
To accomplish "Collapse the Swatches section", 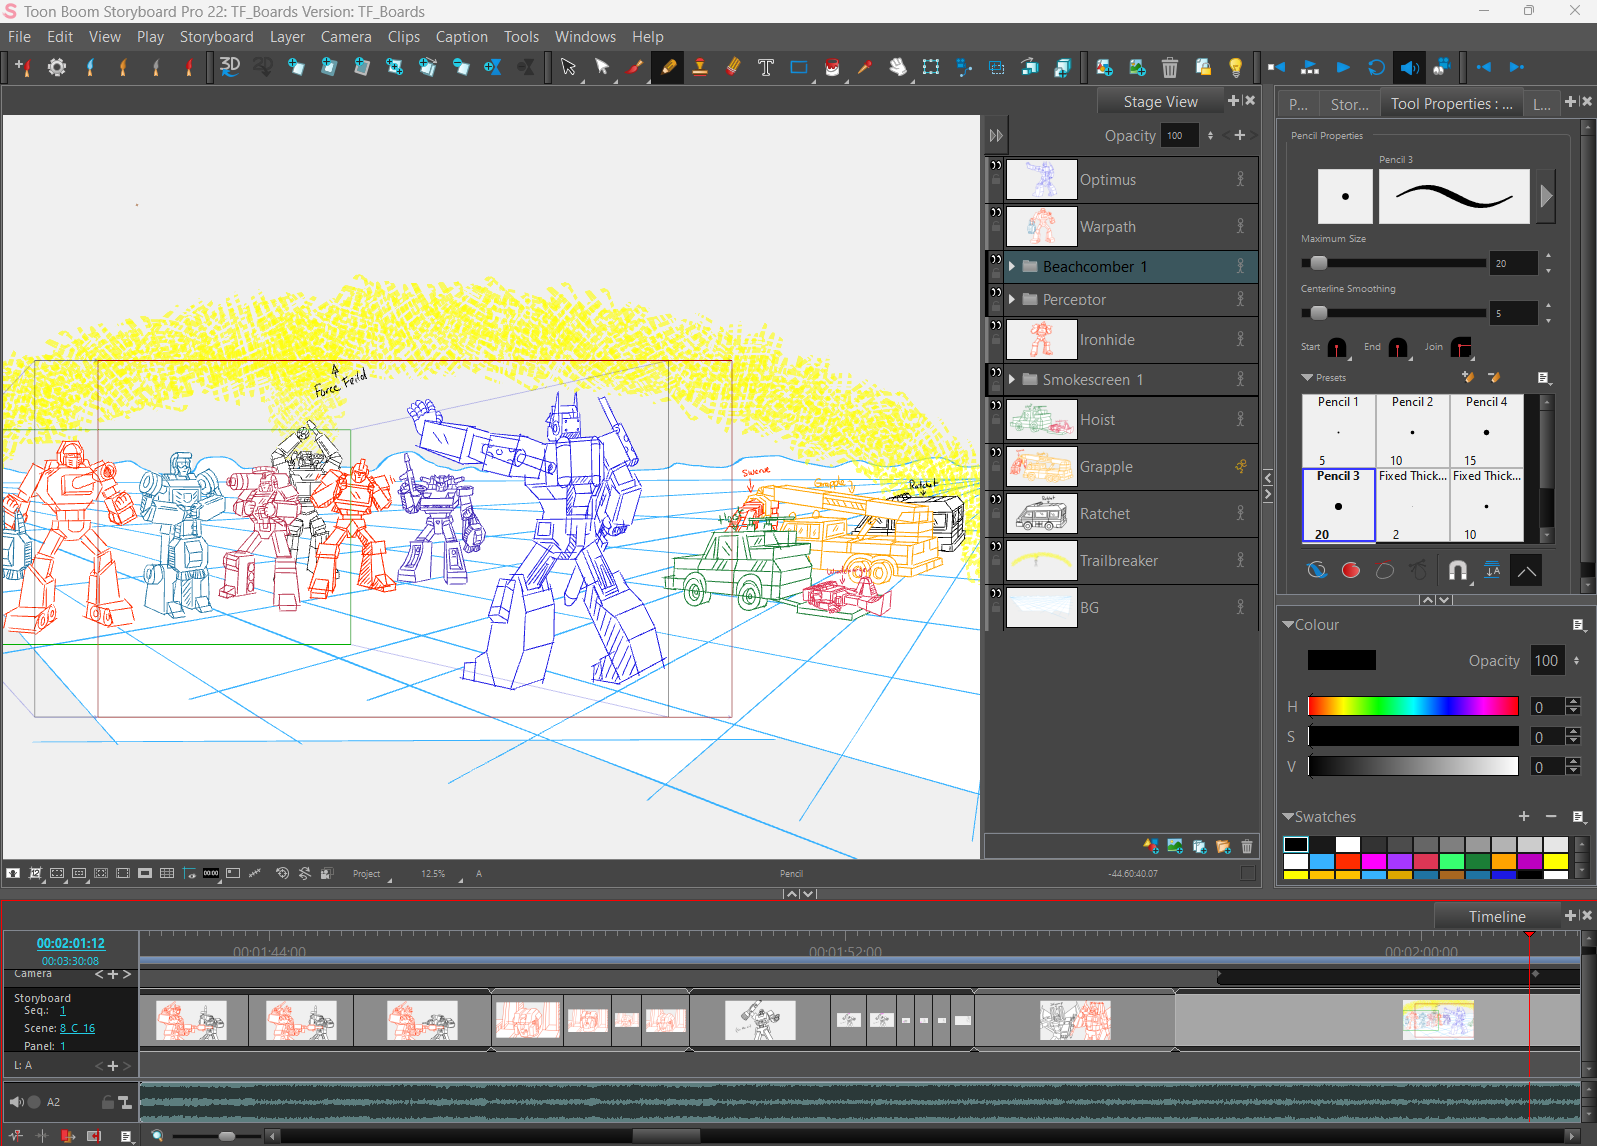I will click(x=1288, y=816).
